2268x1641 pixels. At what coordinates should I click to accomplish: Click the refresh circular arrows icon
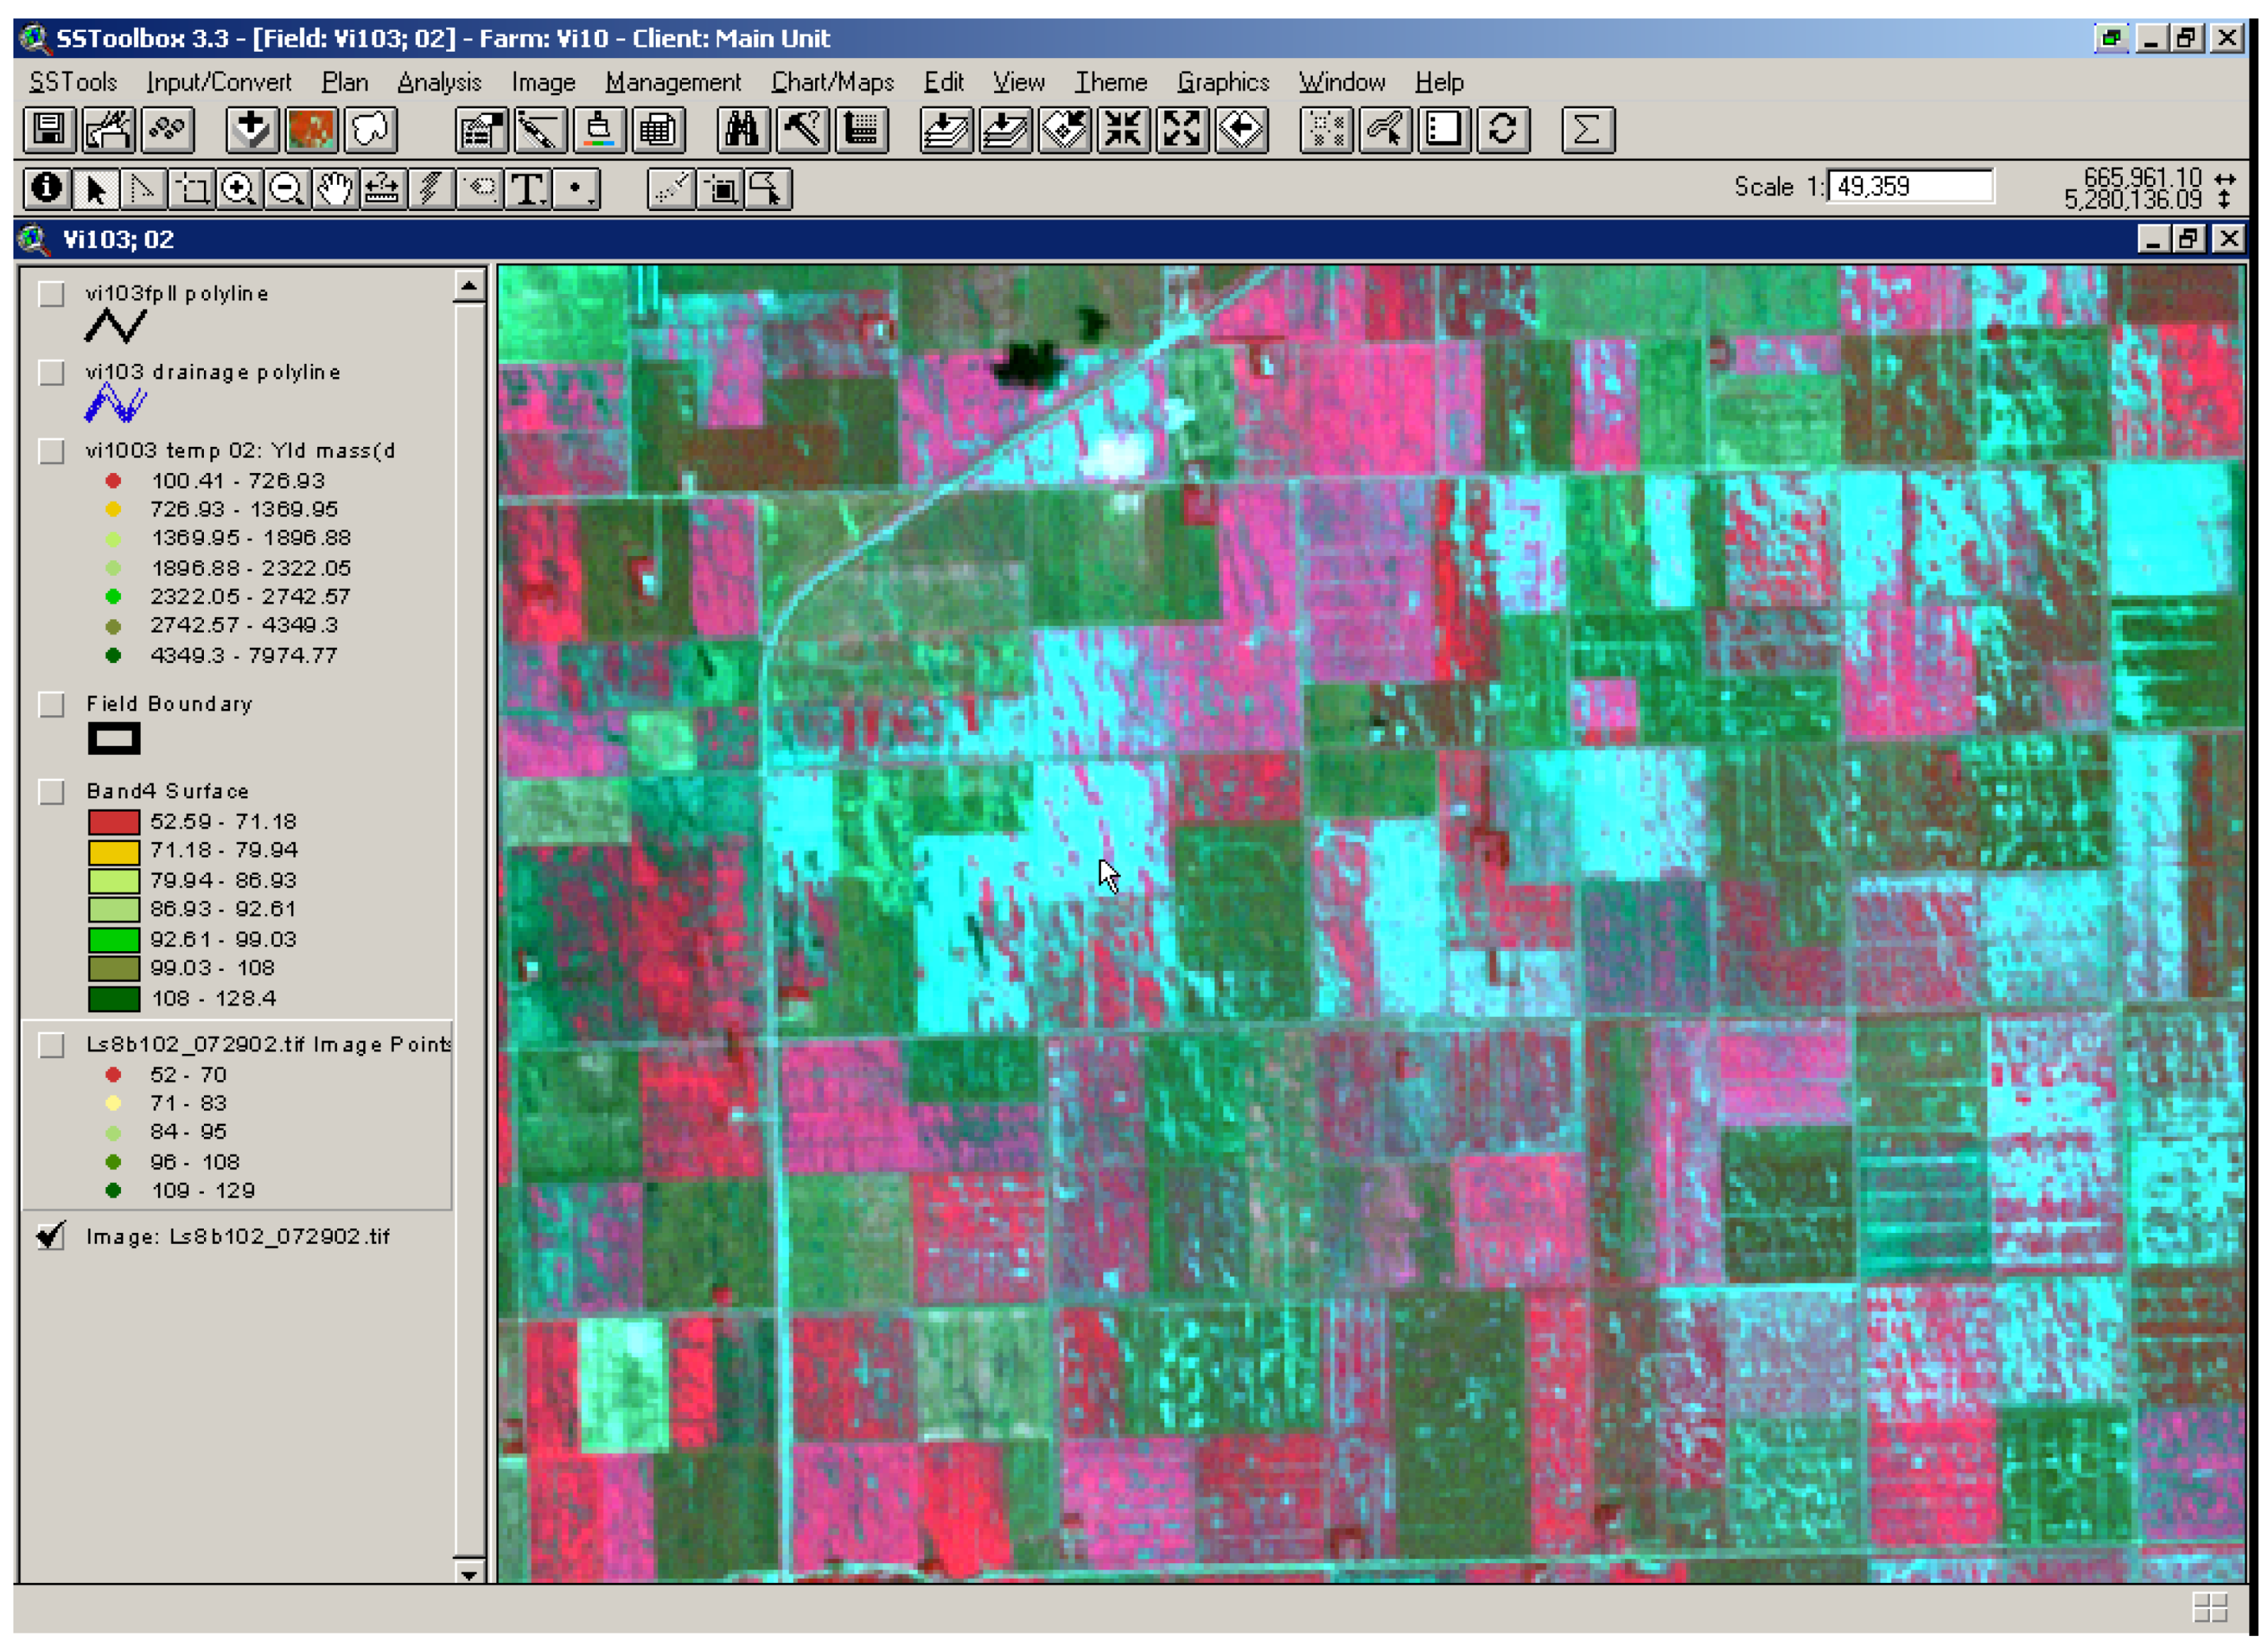1503,130
